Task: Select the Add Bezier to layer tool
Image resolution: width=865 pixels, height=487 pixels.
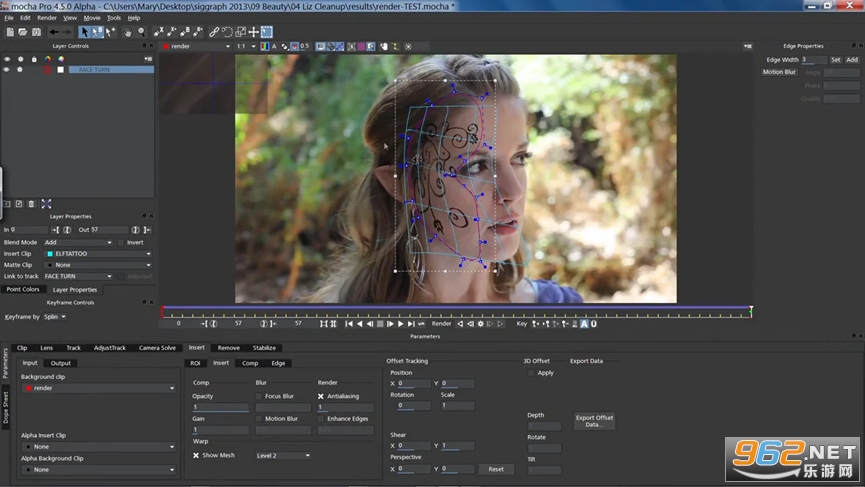Action: pos(198,32)
